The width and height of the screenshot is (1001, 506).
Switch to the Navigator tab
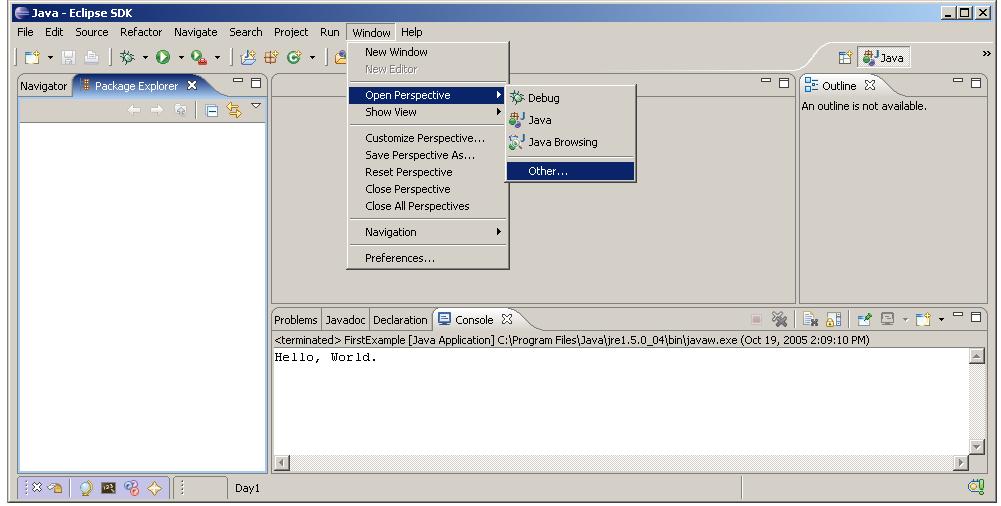click(43, 86)
